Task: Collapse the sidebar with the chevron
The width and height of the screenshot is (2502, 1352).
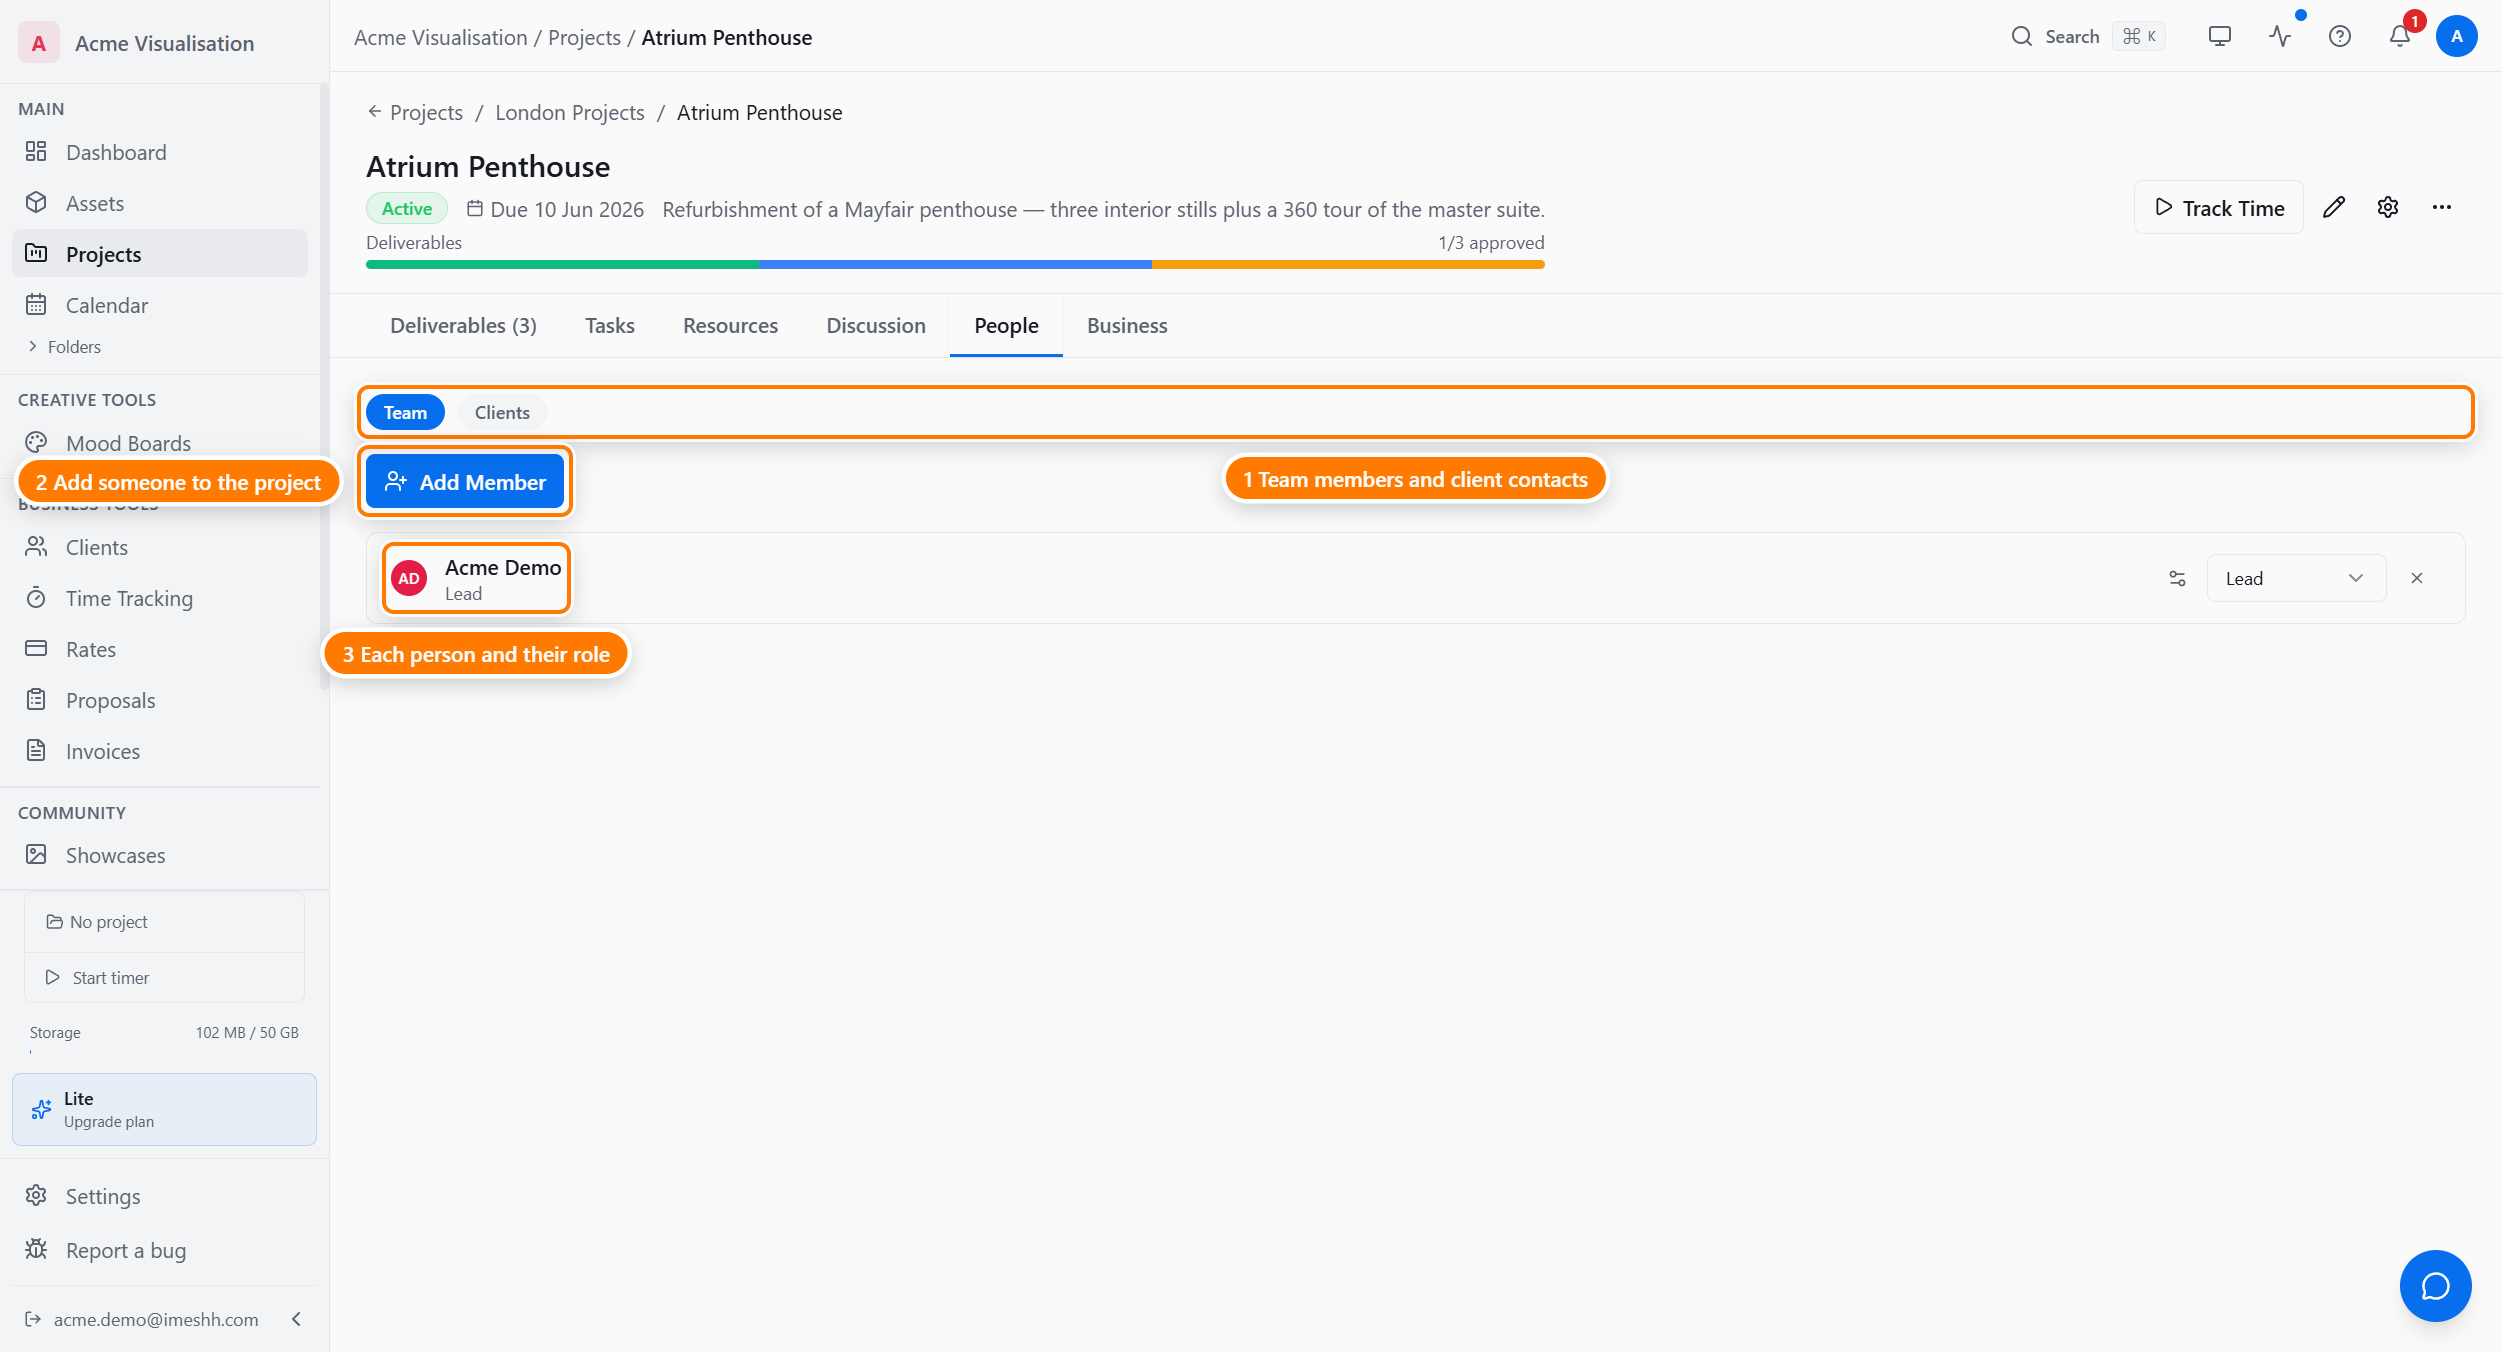Action: click(297, 1319)
